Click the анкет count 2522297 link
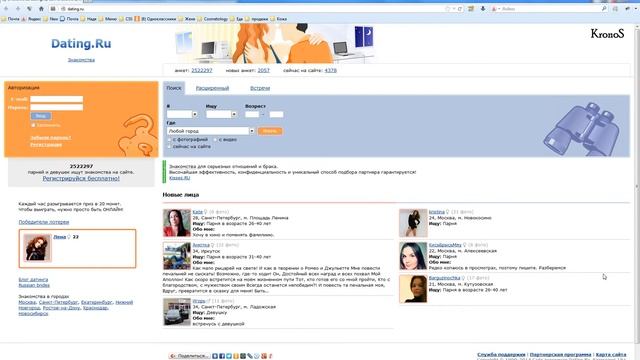The image size is (640, 360). (202, 70)
